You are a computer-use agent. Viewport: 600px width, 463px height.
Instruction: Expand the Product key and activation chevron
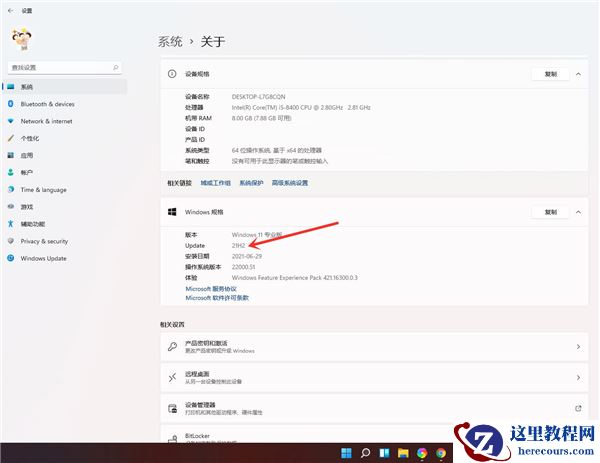[x=578, y=347]
